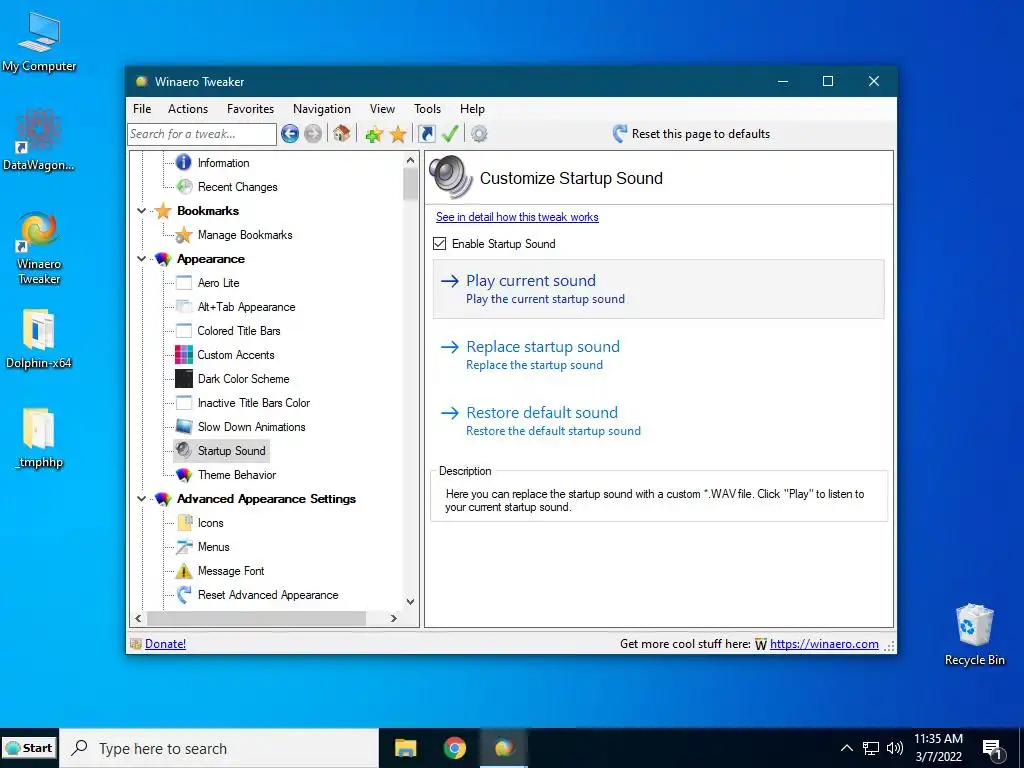Select the Dolphin-x64 desktop folder
1024x768 pixels.
tap(39, 338)
